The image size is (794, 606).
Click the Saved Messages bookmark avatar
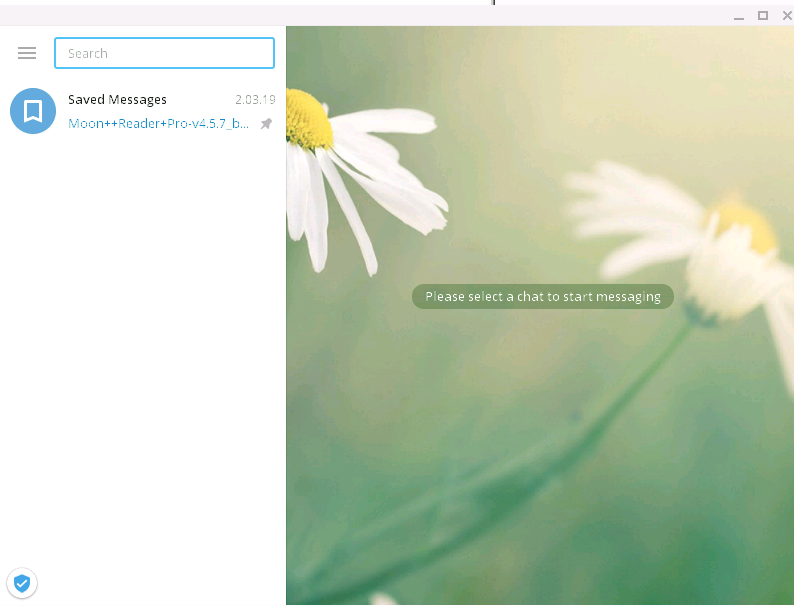32,111
